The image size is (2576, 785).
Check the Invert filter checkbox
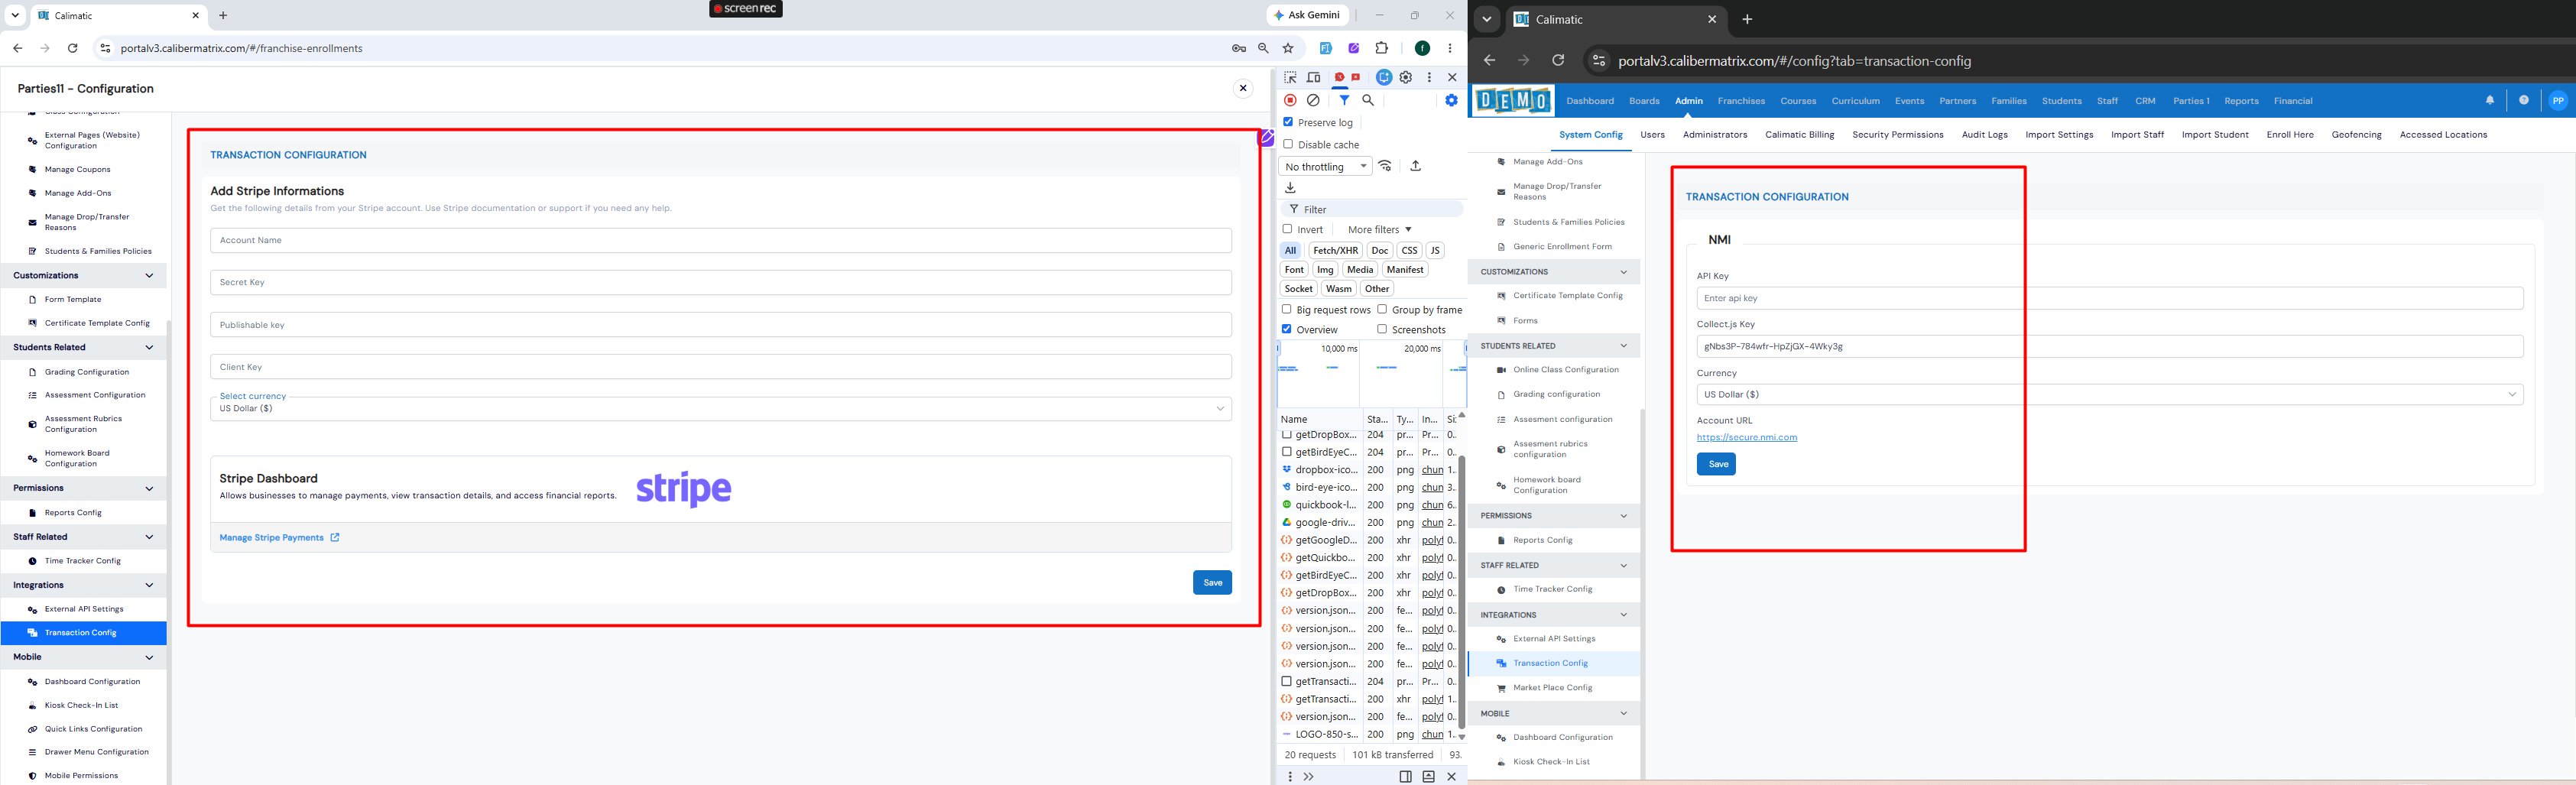[1287, 229]
